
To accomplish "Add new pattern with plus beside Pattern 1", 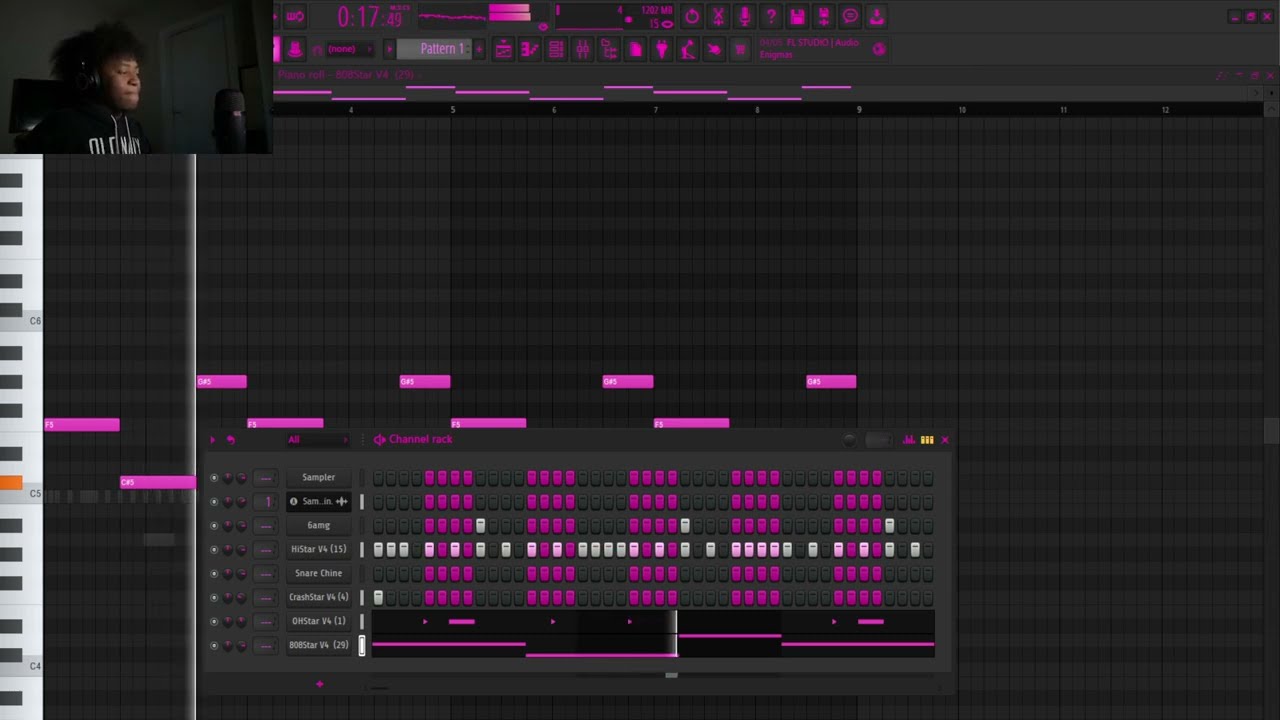I will coord(479,49).
